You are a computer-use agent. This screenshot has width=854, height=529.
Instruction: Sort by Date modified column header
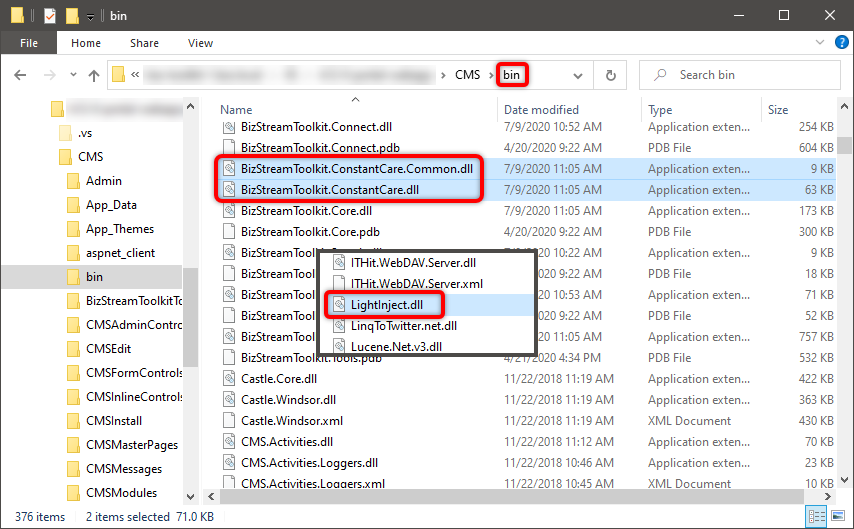pos(541,110)
